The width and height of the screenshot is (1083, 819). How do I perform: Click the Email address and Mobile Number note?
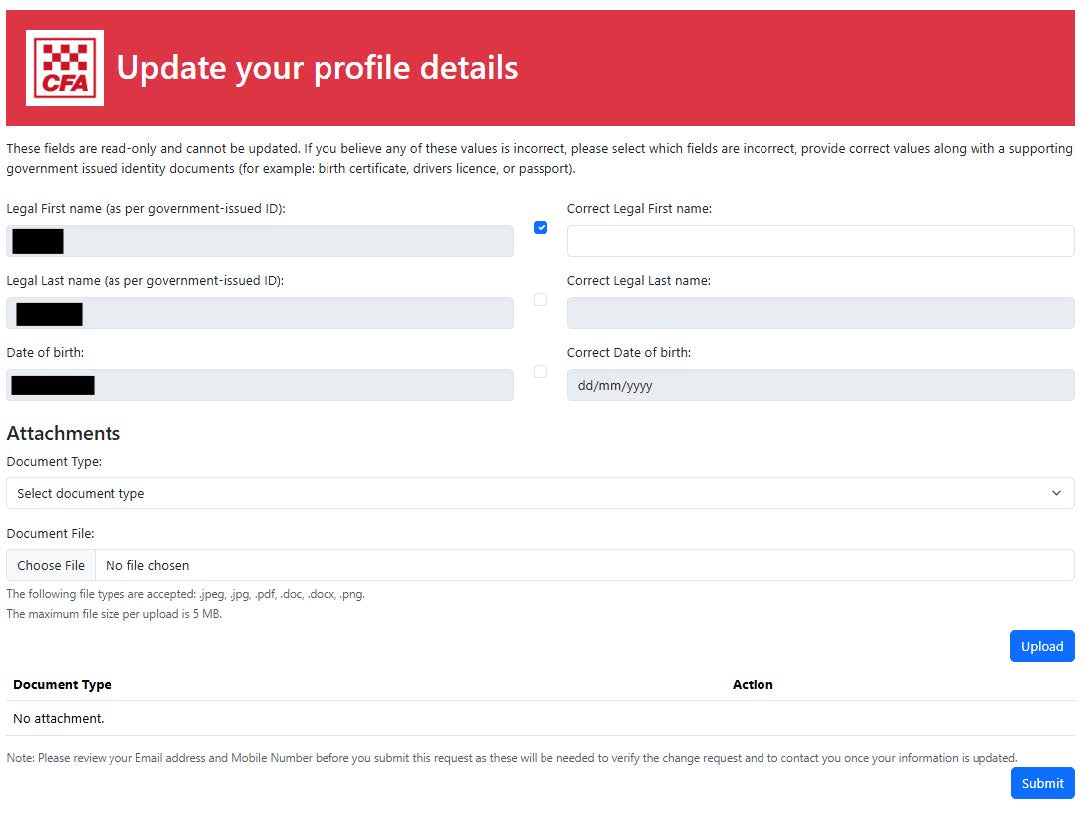(512, 758)
